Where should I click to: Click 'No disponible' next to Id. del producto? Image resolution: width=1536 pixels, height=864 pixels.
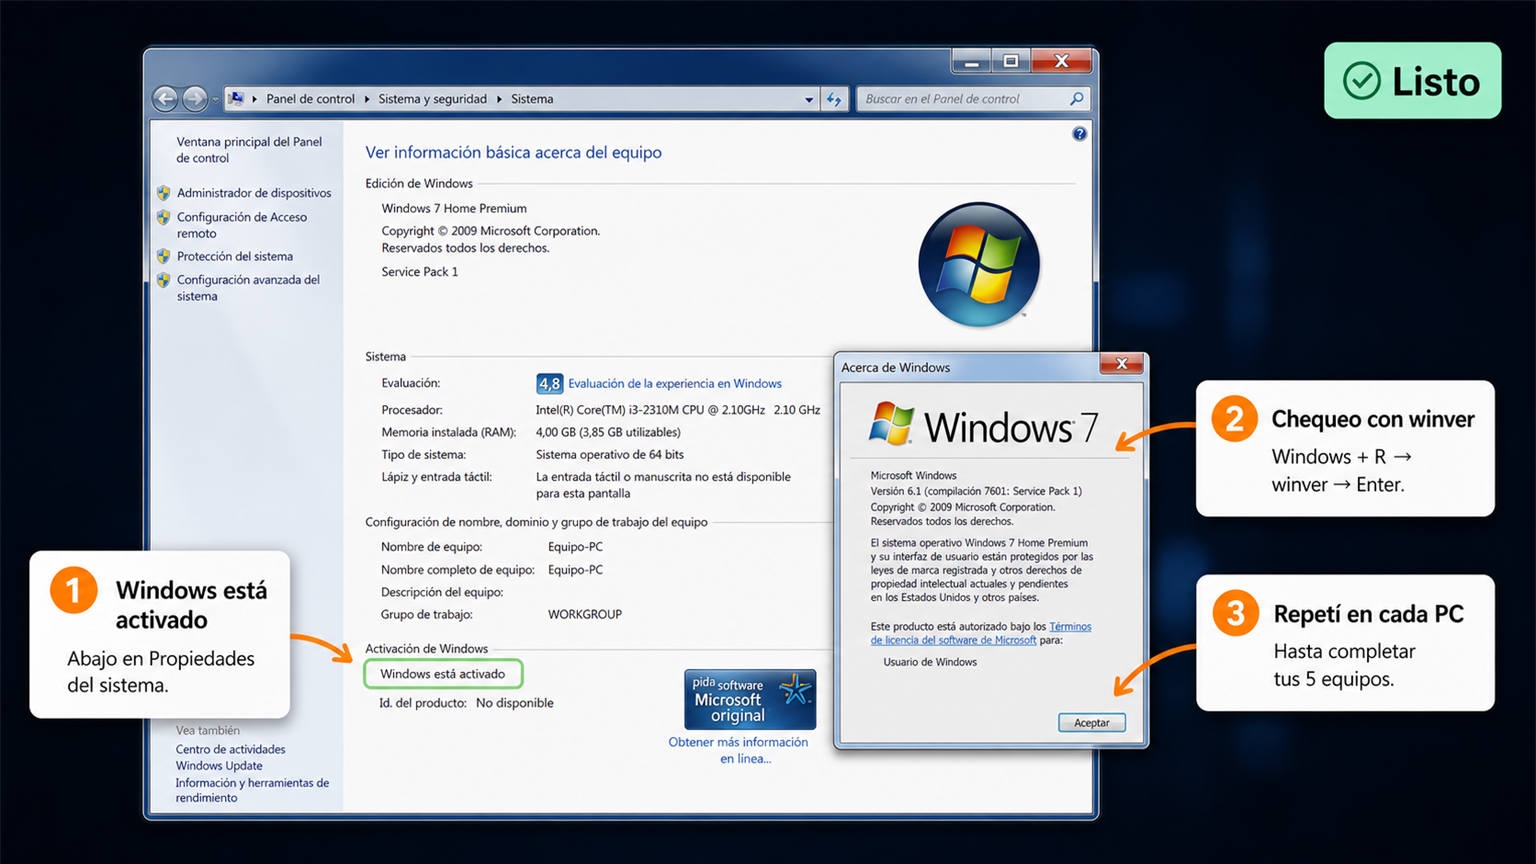click(515, 703)
